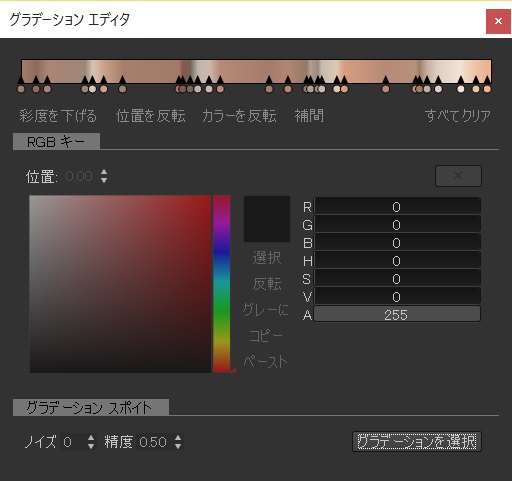This screenshot has width=512, height=481.
Task: Decrease ノイズ with the down arrow
Action: (91, 446)
